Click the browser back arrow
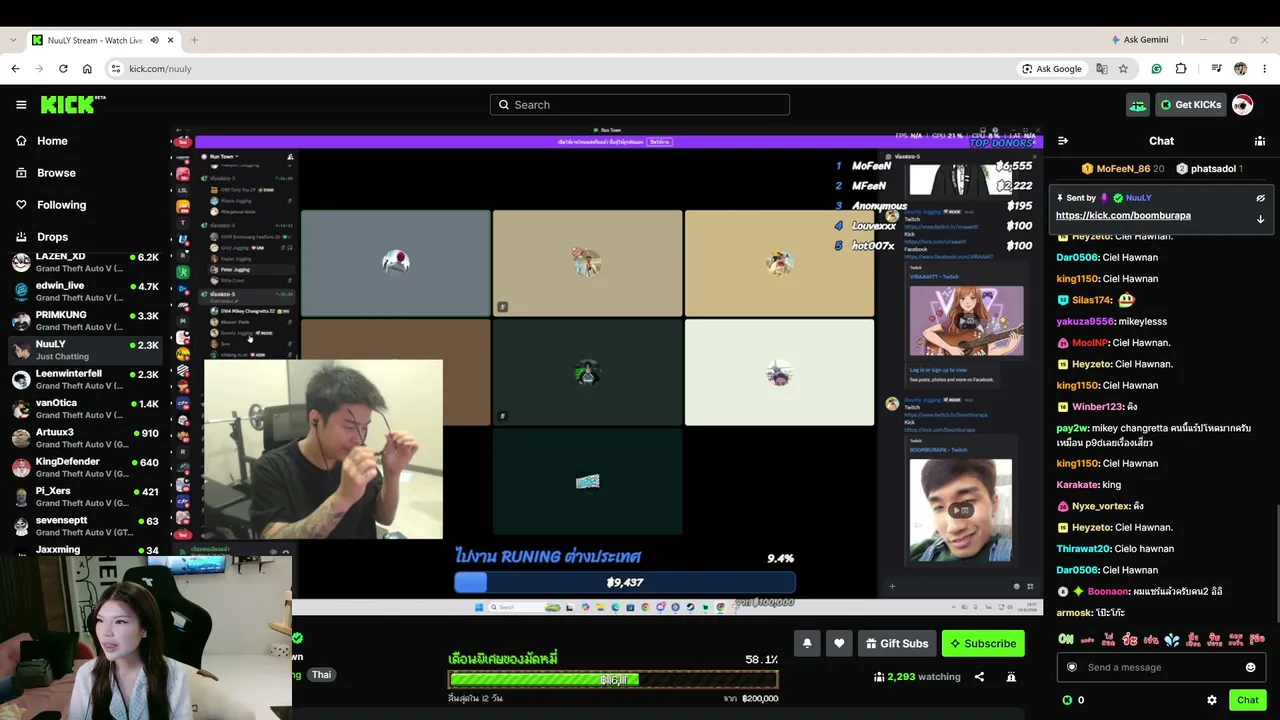1280x720 pixels. 15,69
